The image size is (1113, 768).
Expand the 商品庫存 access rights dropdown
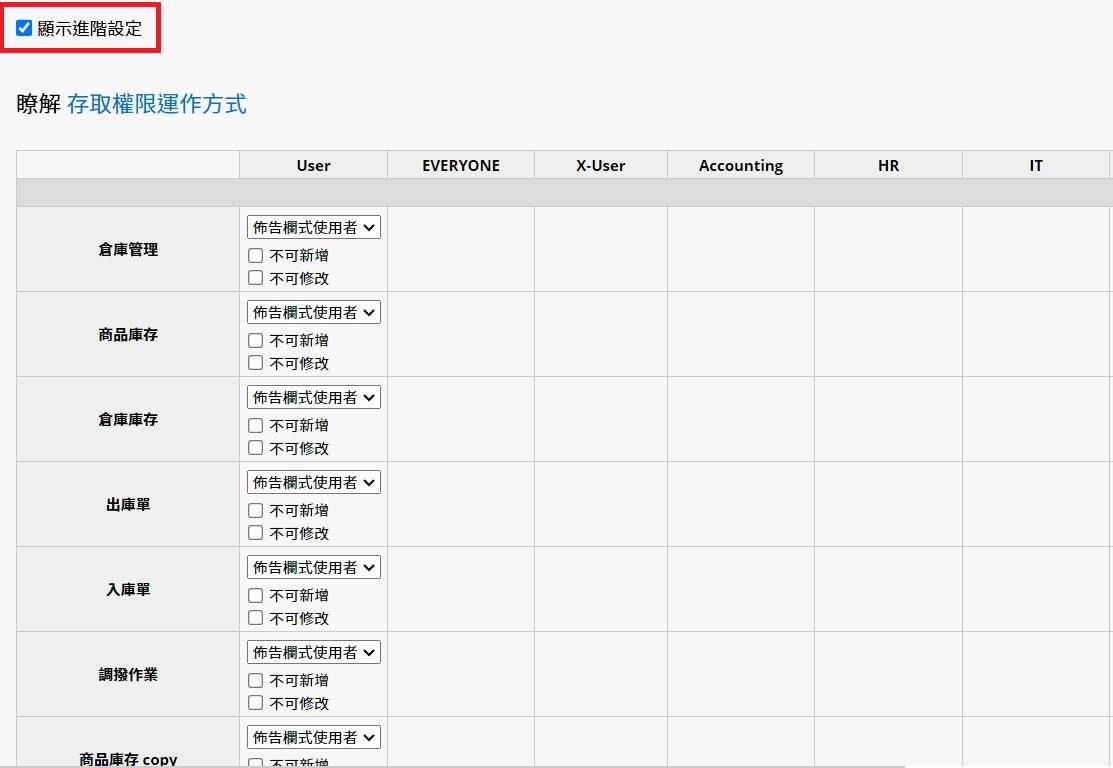point(314,313)
